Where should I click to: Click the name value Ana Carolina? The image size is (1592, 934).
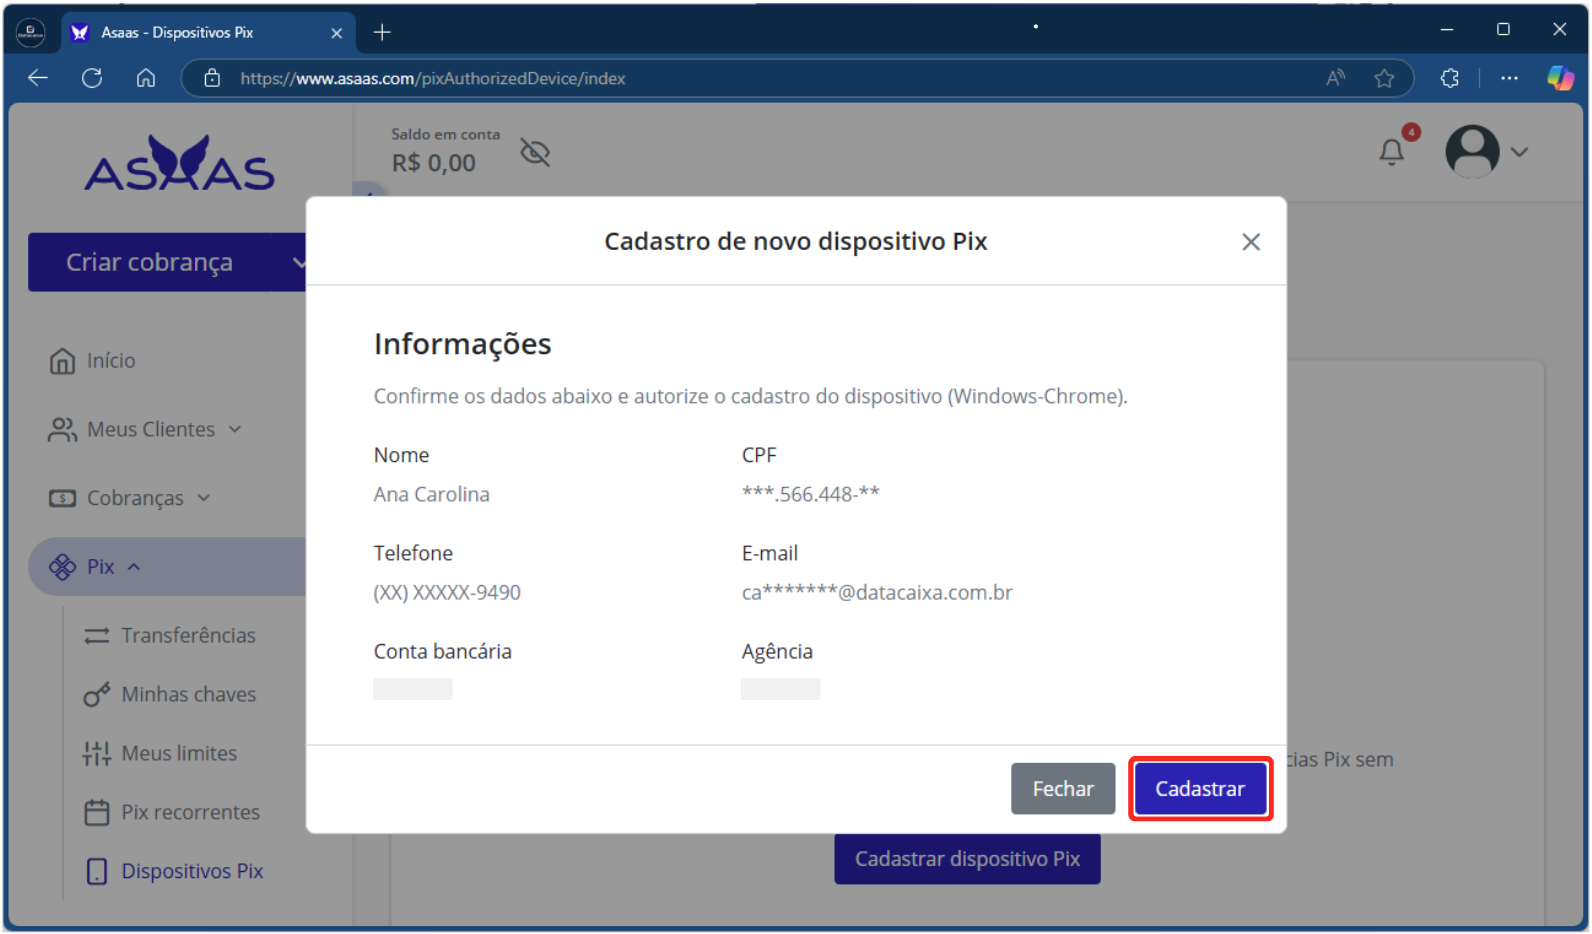[432, 495]
